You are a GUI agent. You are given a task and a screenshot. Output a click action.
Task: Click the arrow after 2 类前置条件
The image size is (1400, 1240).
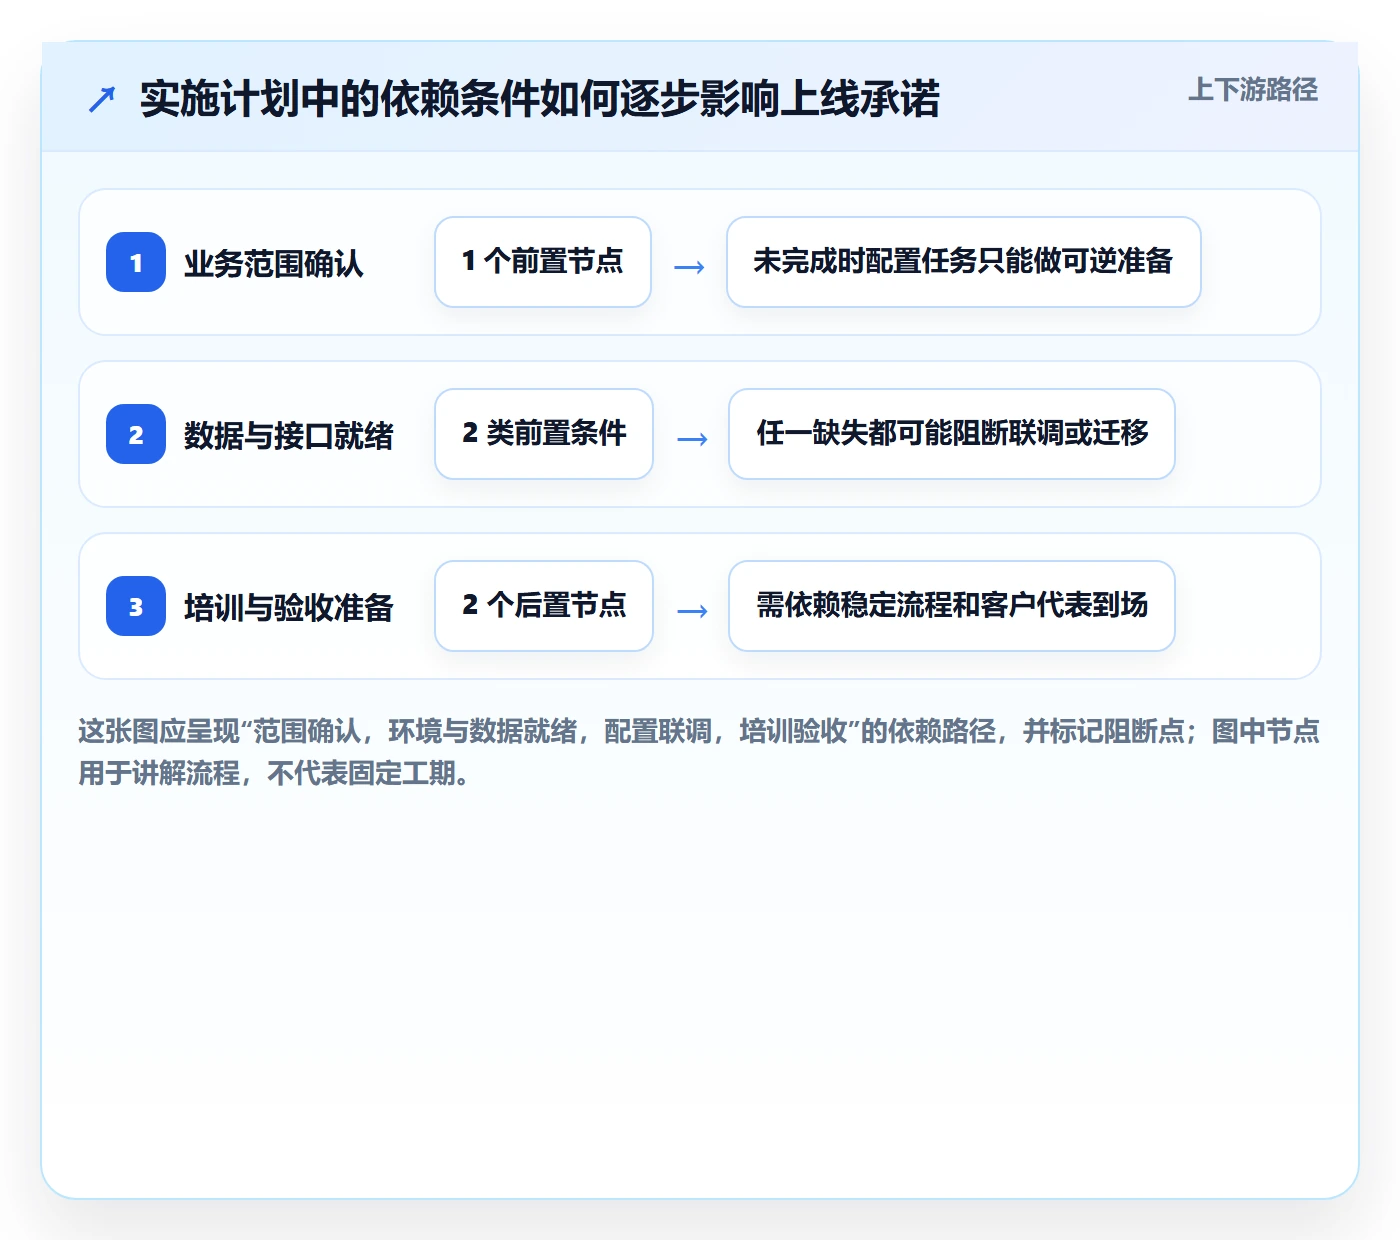pyautogui.click(x=692, y=439)
